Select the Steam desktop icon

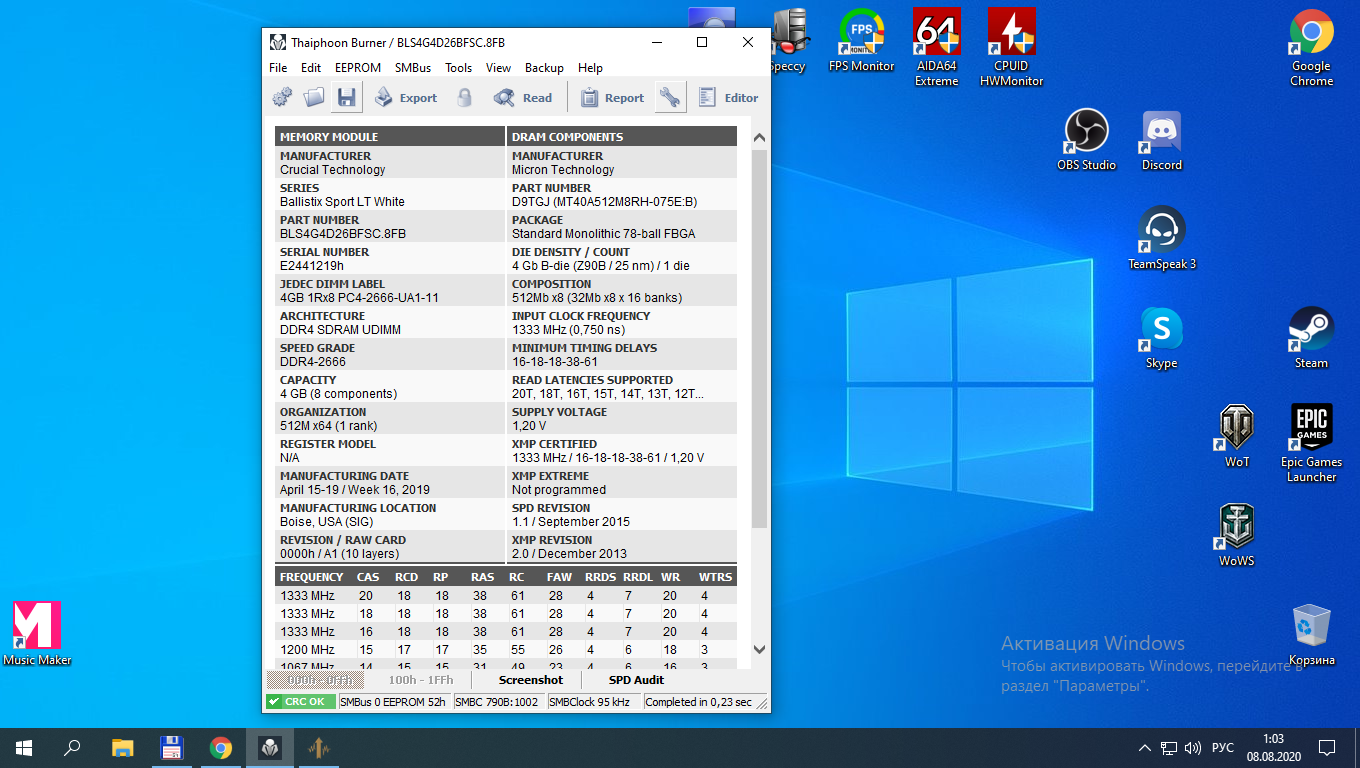point(1311,338)
